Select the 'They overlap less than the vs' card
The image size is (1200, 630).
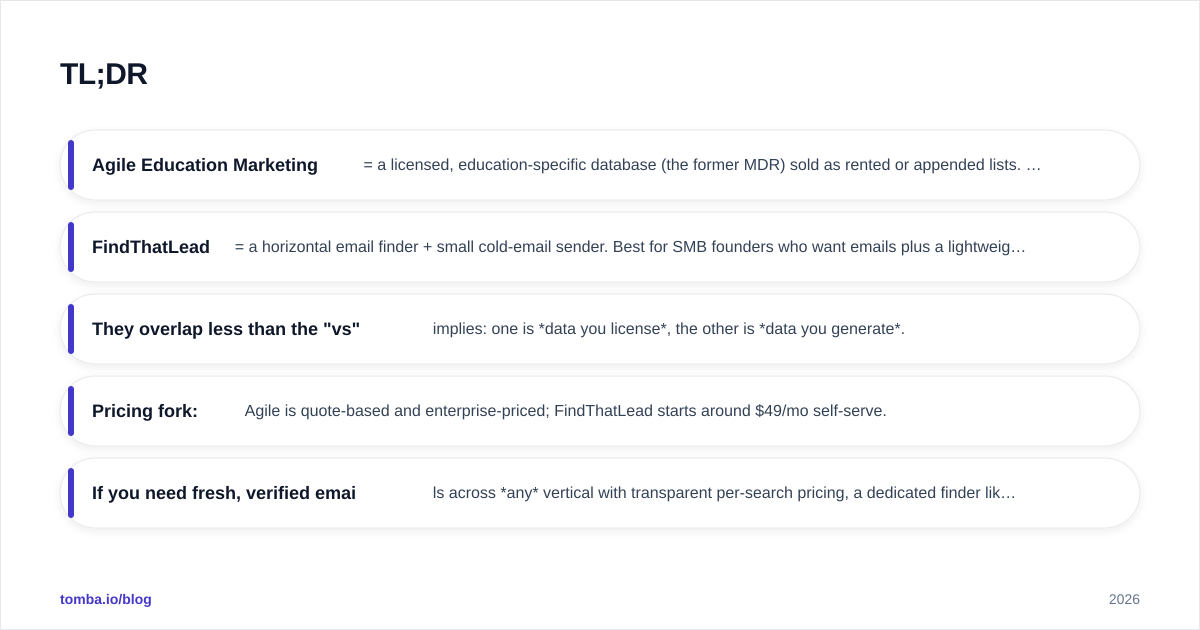[x=600, y=329]
